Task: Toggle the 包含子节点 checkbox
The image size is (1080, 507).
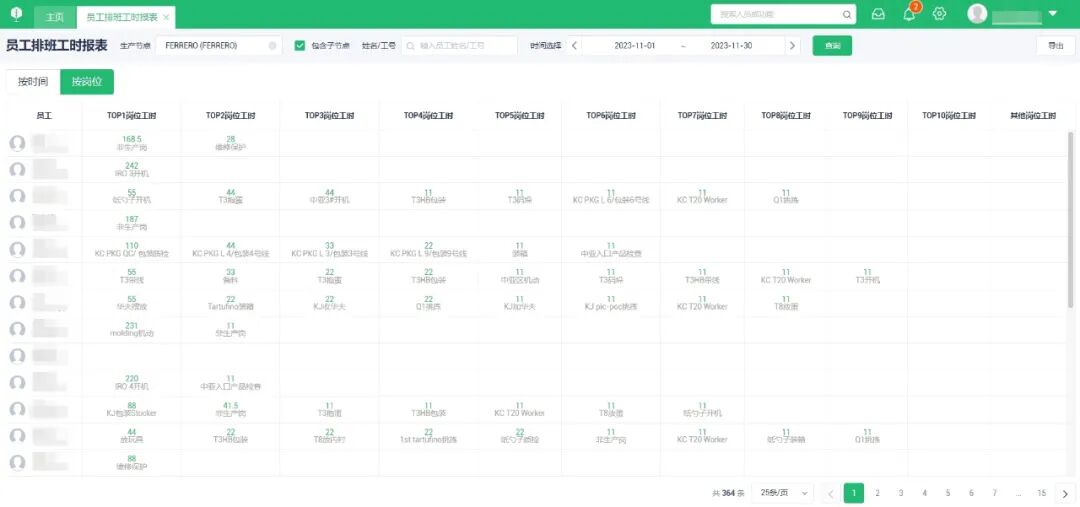Action: click(300, 45)
